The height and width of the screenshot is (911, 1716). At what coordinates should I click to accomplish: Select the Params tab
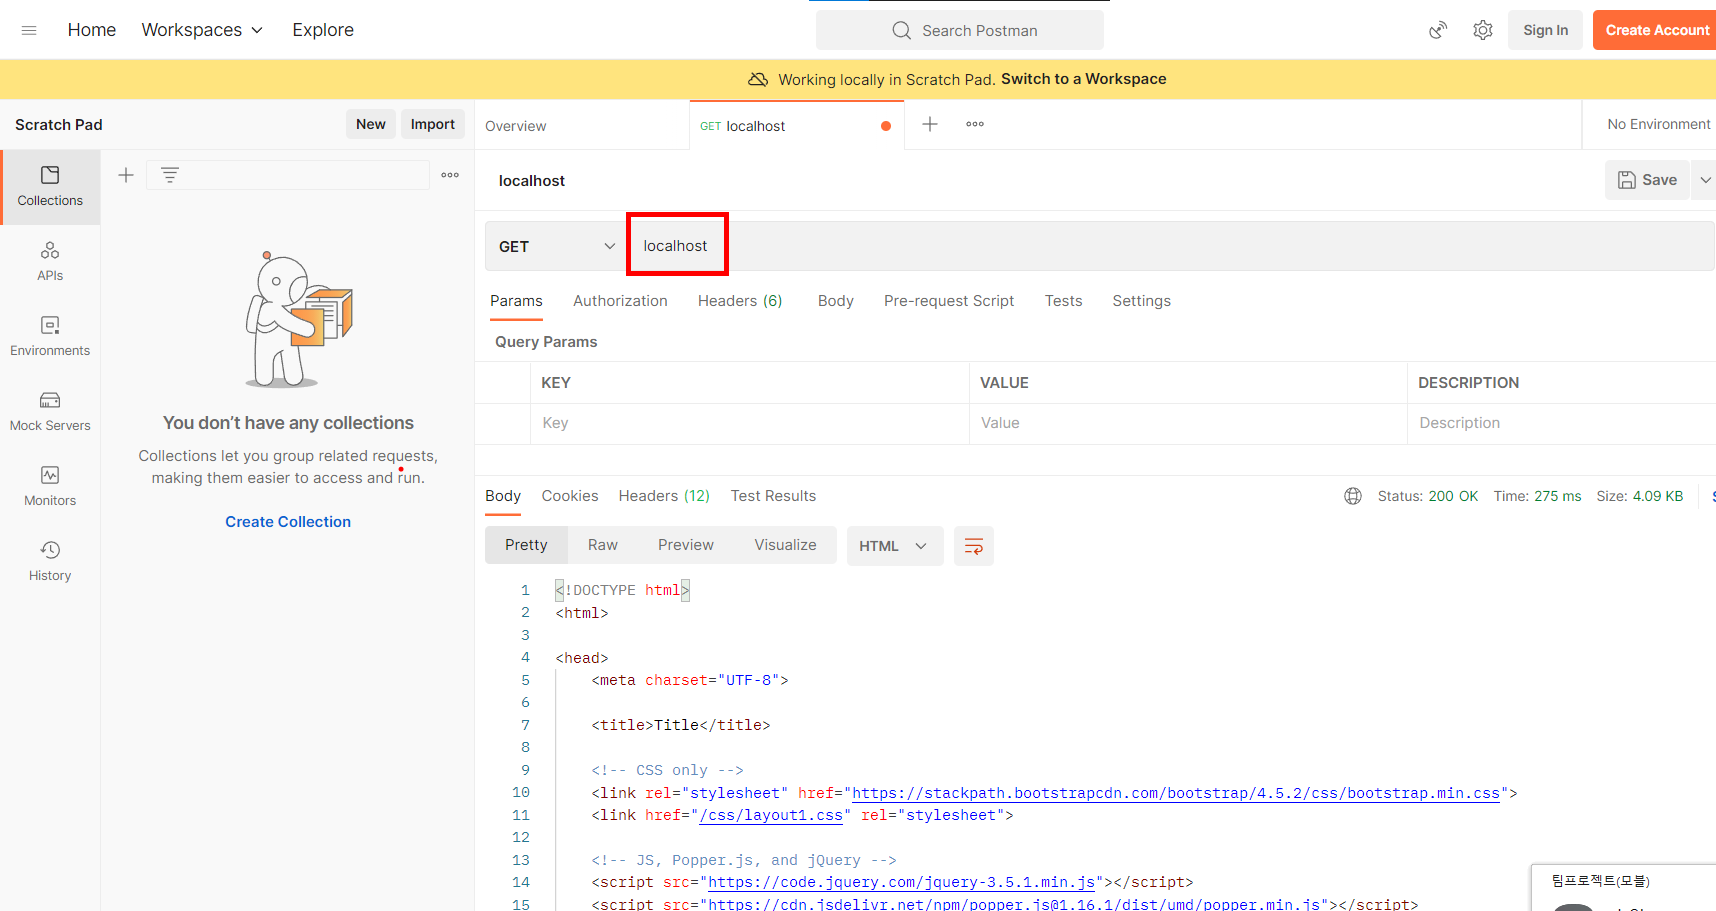516,301
